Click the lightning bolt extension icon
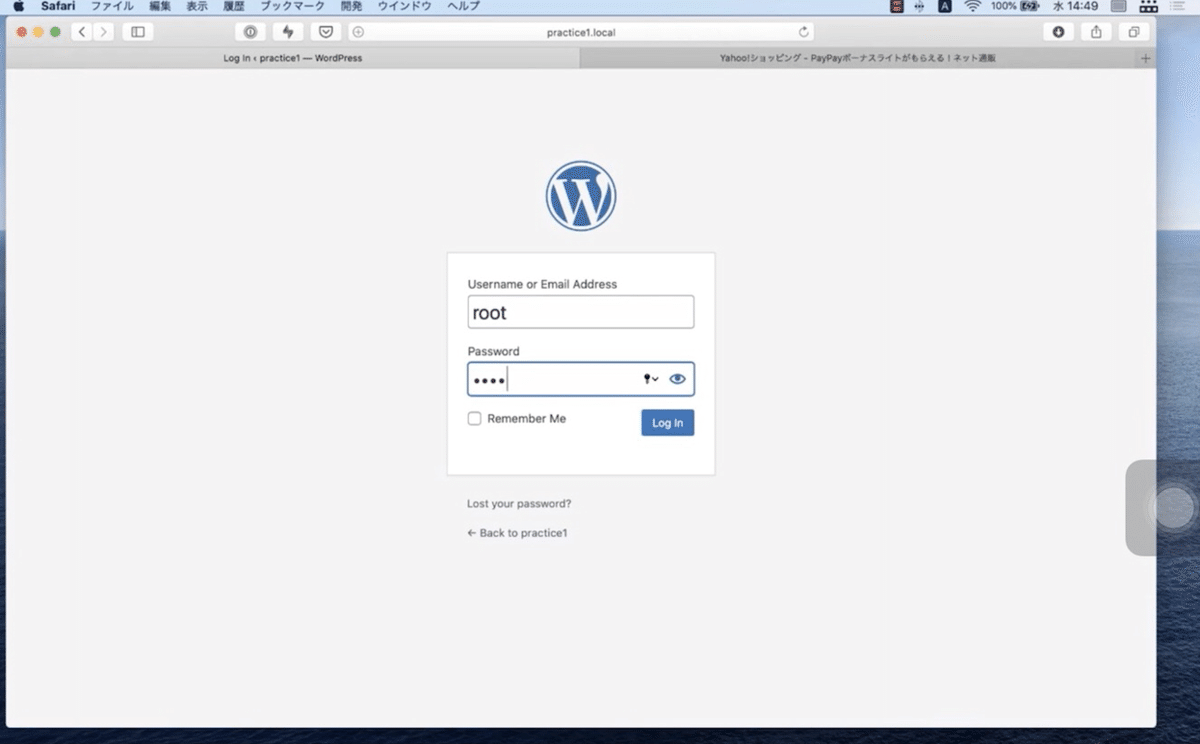The image size is (1200, 744). (288, 32)
